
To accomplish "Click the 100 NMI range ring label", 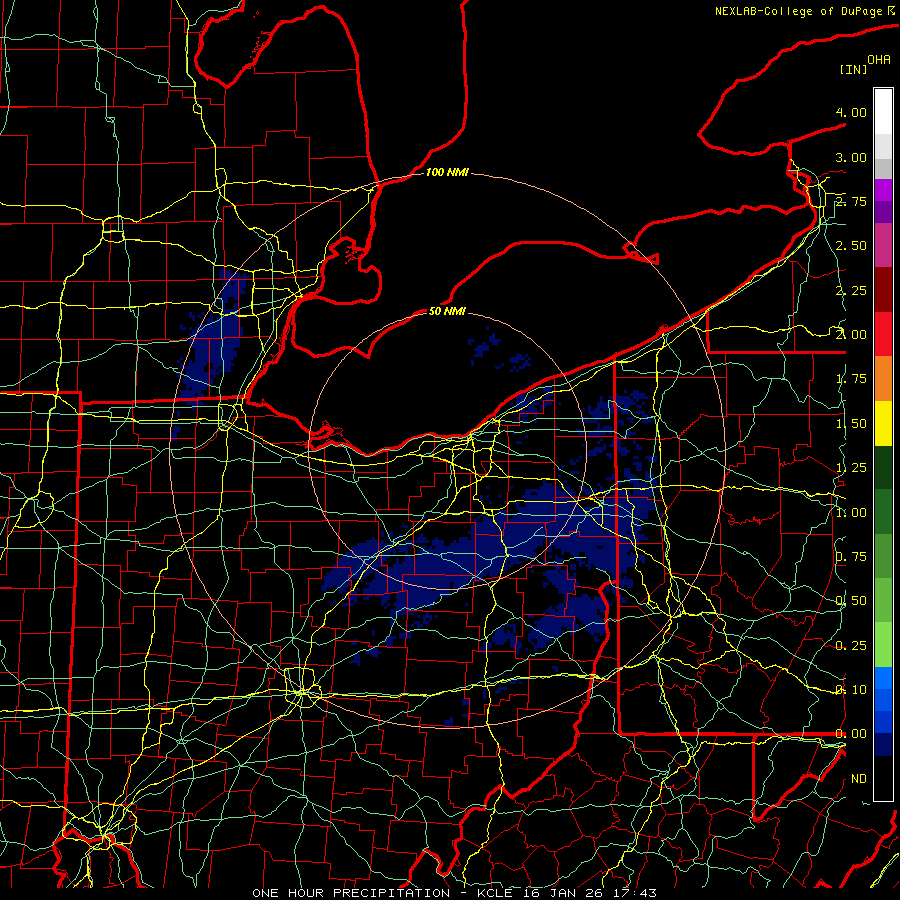I will tap(447, 172).
